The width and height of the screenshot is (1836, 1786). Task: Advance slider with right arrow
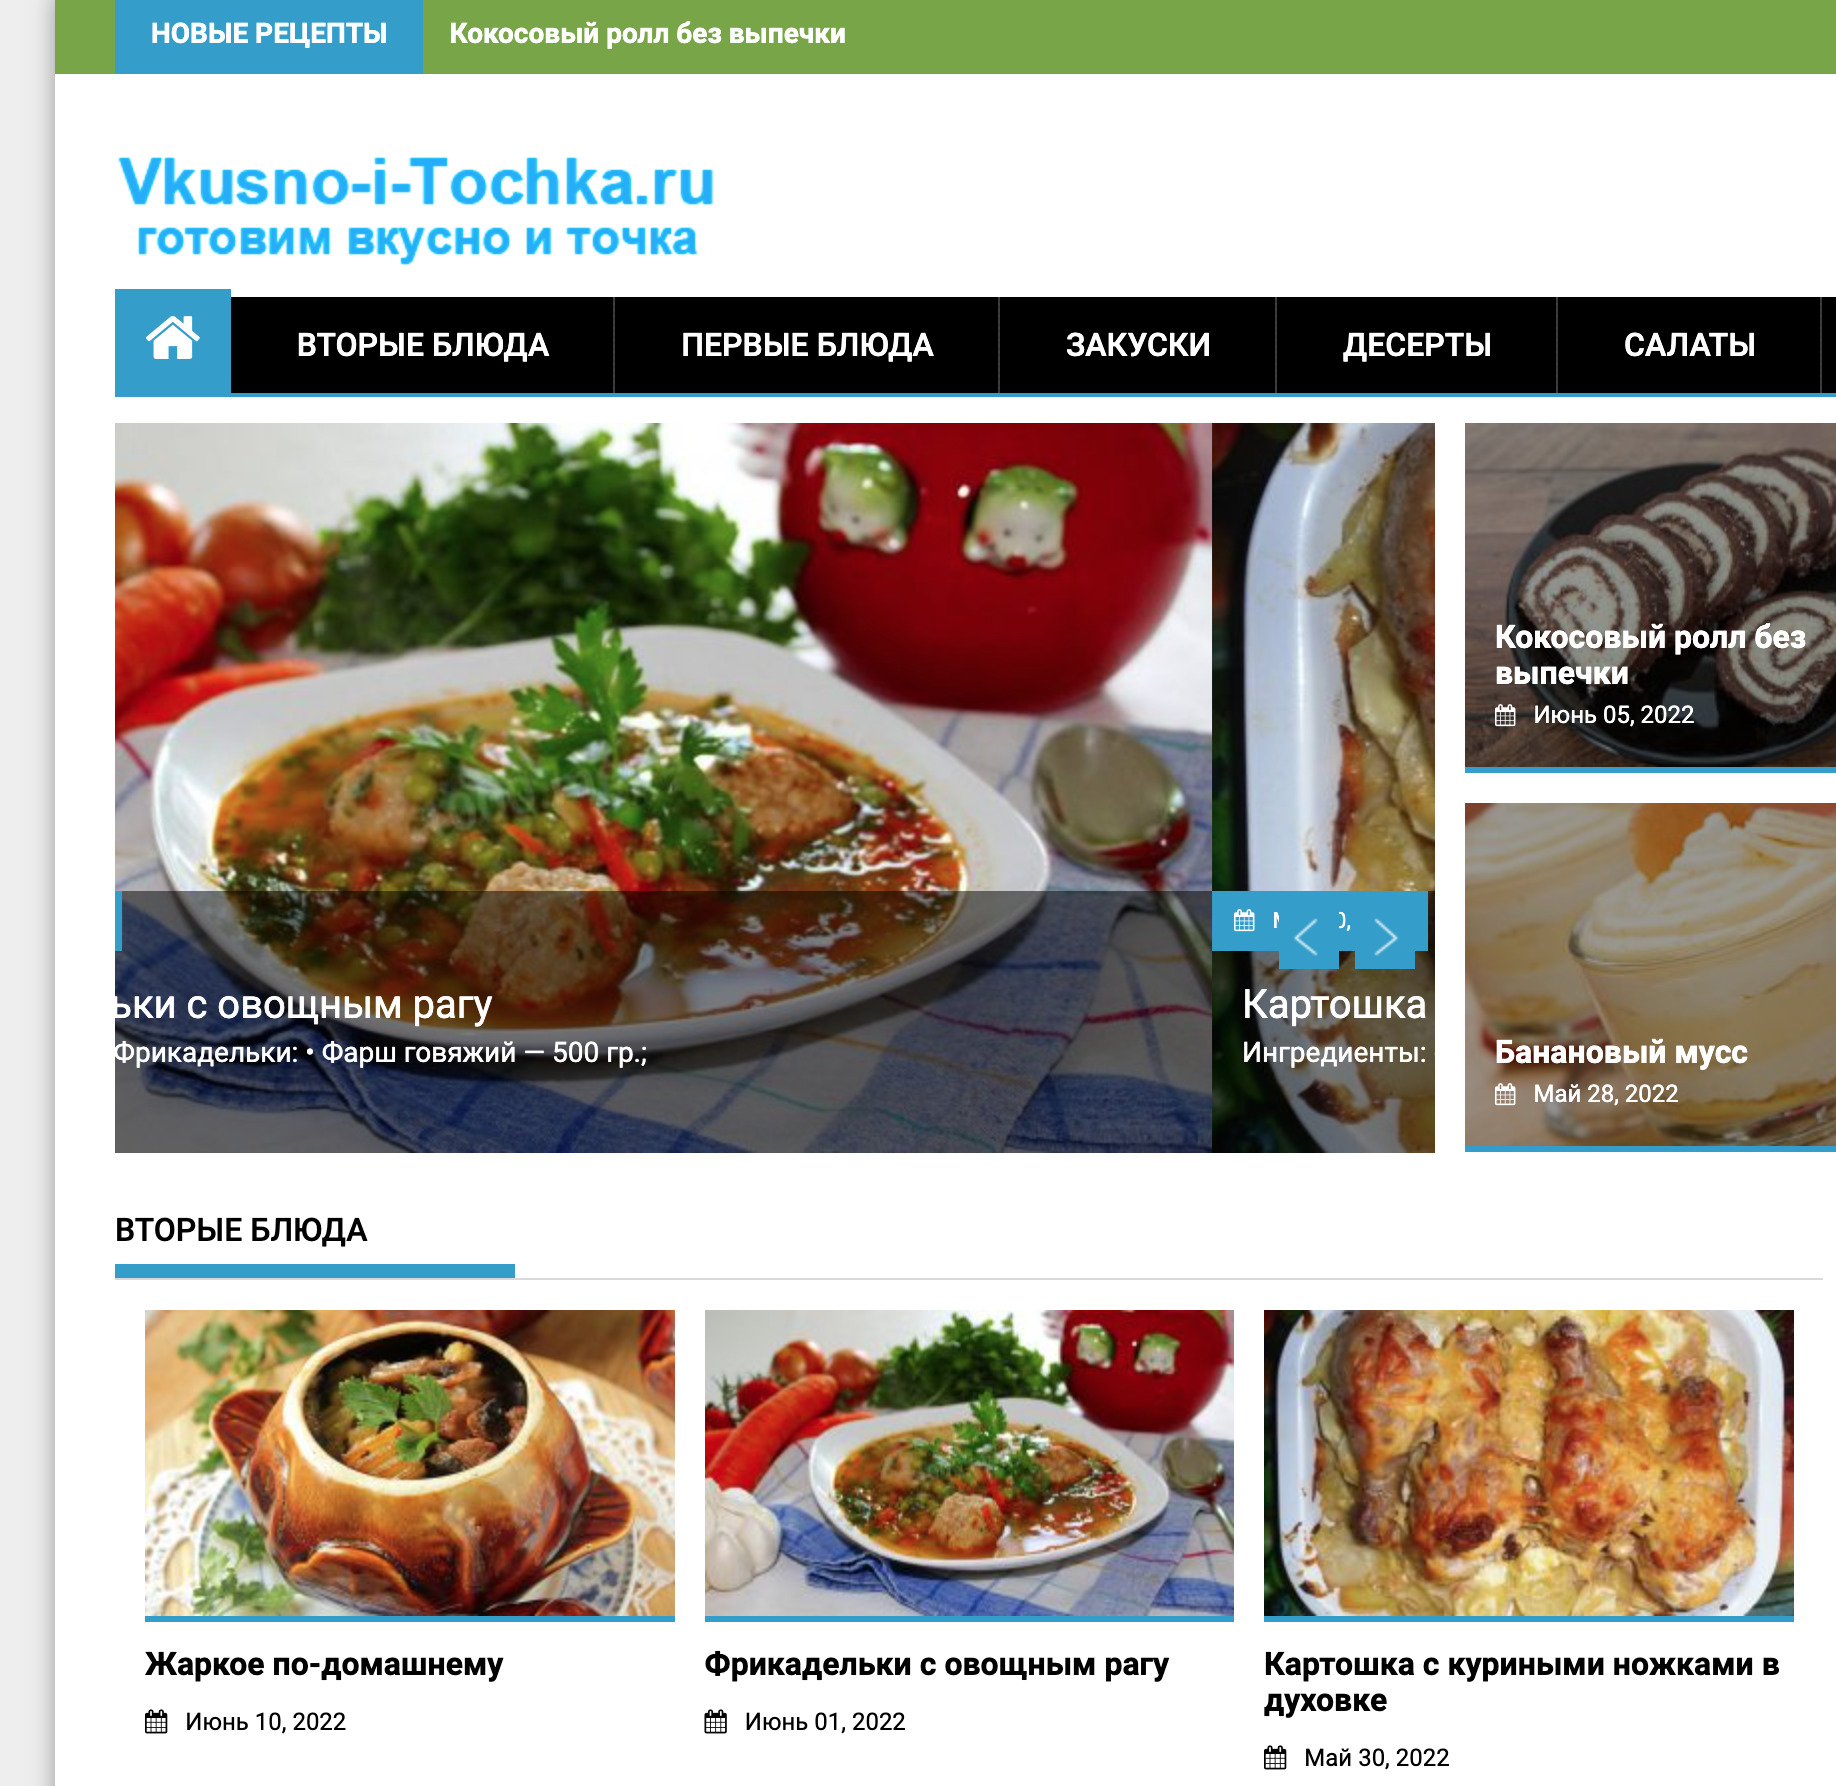click(x=1385, y=938)
